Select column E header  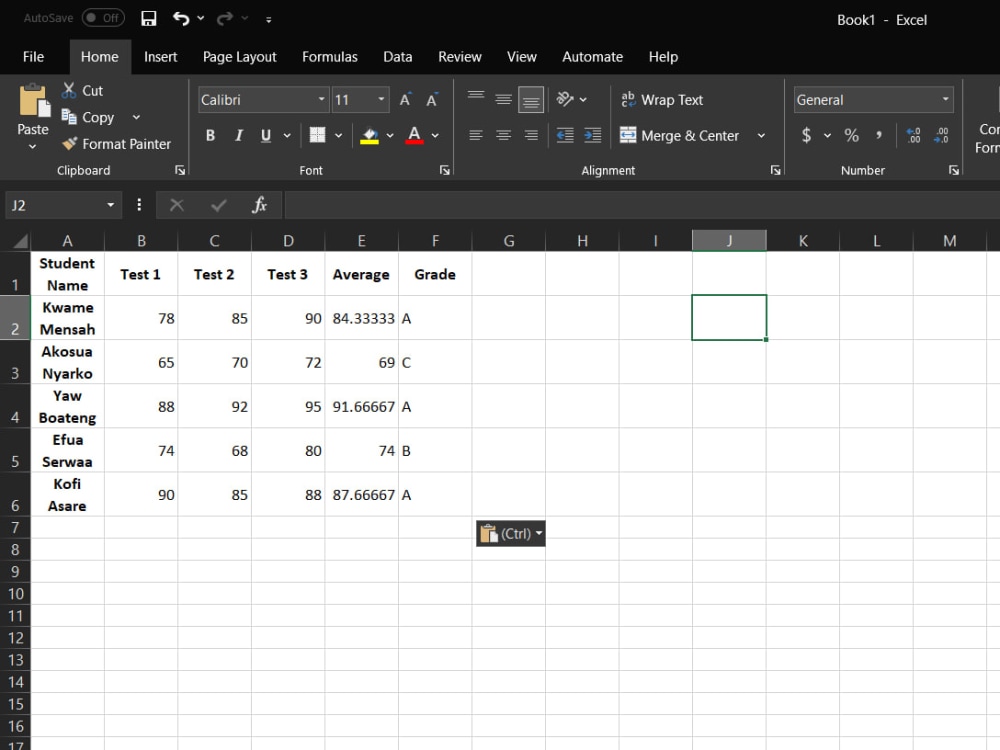(362, 240)
